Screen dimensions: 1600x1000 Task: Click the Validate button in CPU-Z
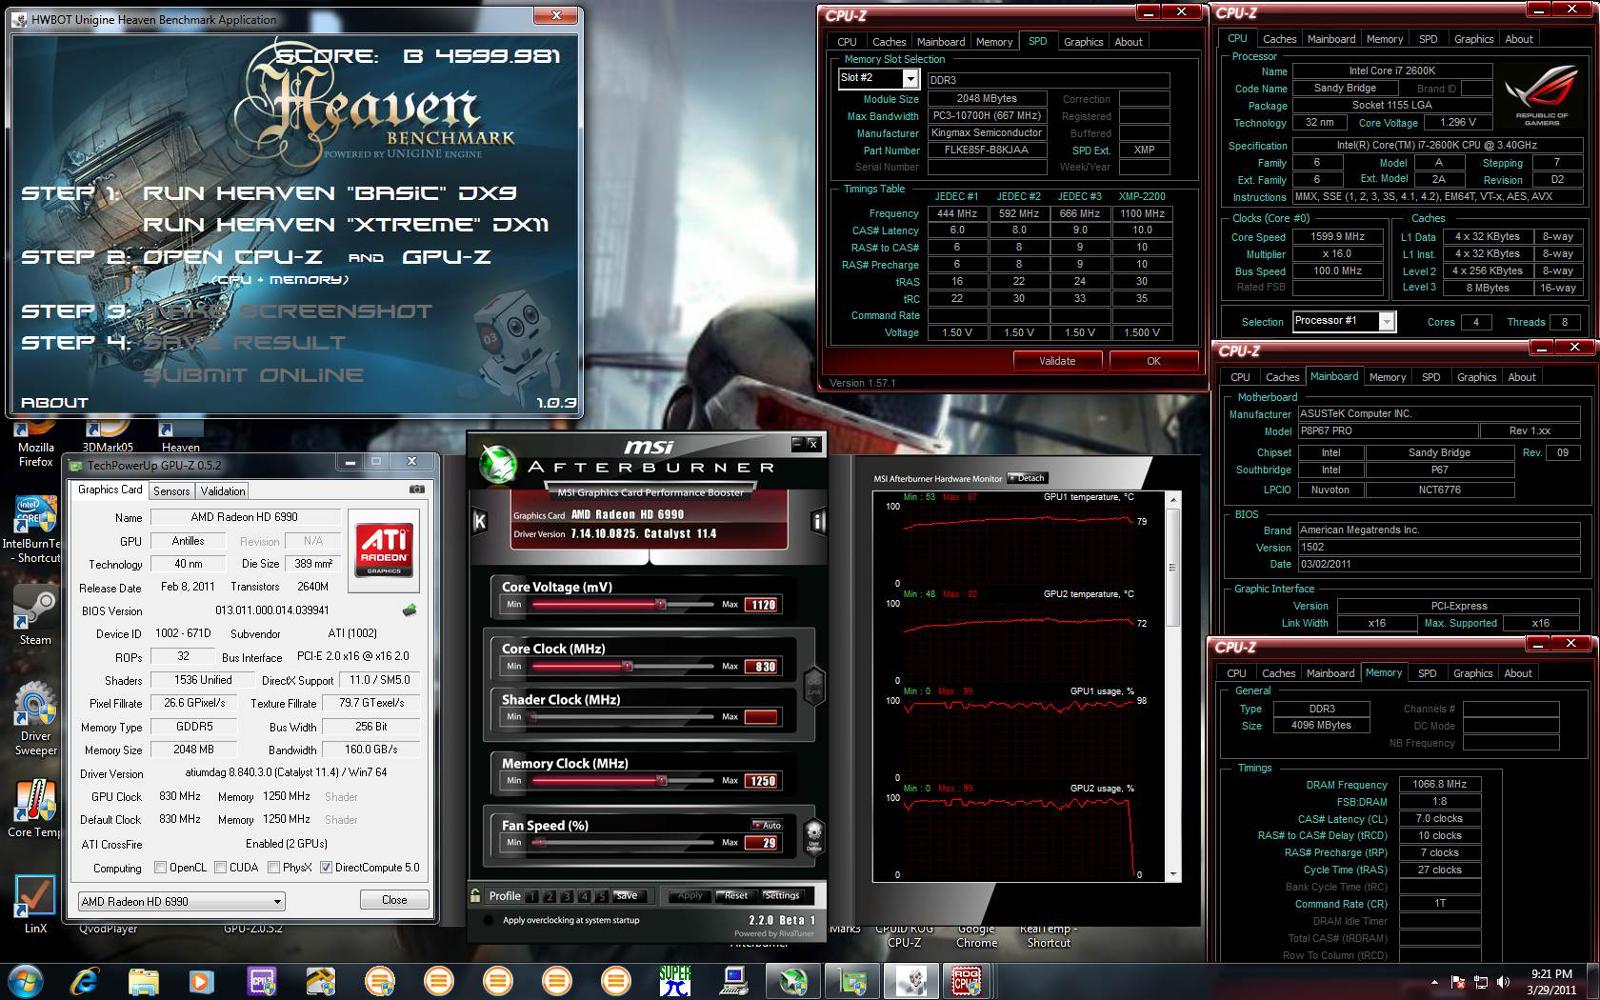pyautogui.click(x=1057, y=361)
